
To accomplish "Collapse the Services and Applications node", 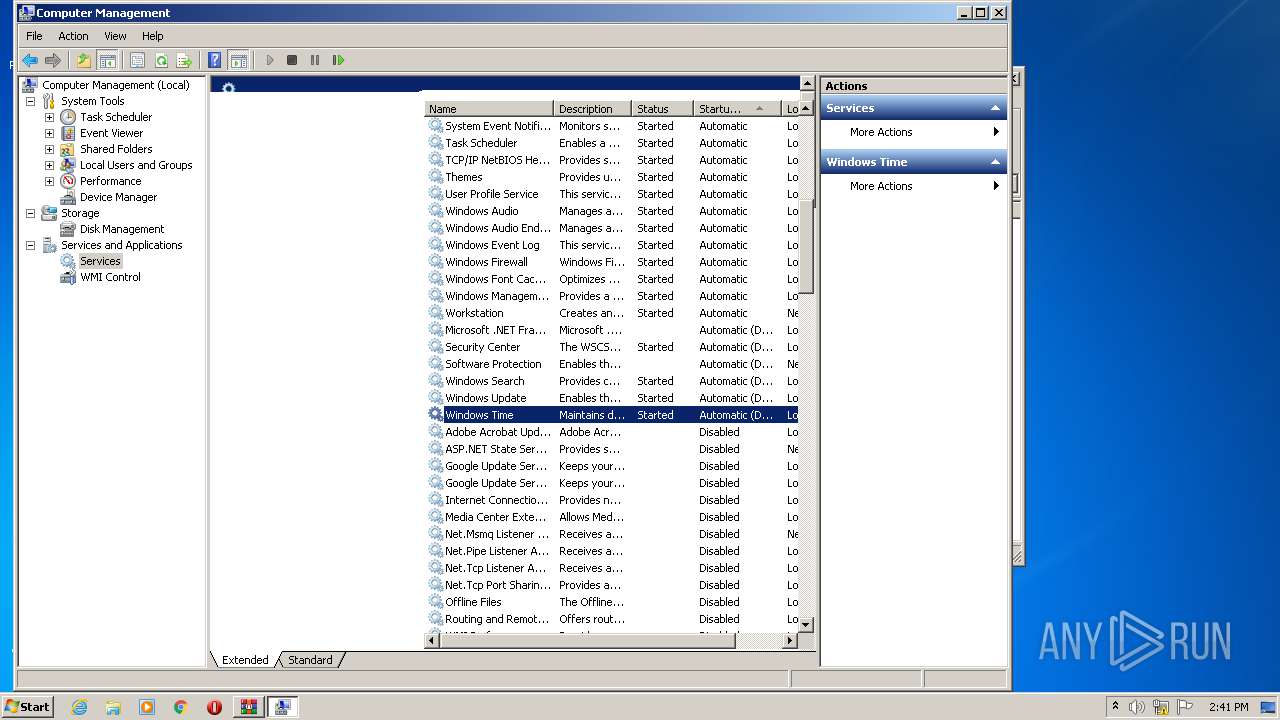I will (x=30, y=245).
